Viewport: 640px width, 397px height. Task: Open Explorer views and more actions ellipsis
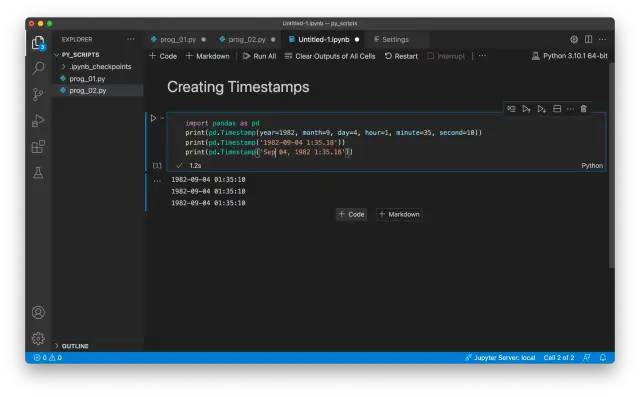(x=131, y=39)
